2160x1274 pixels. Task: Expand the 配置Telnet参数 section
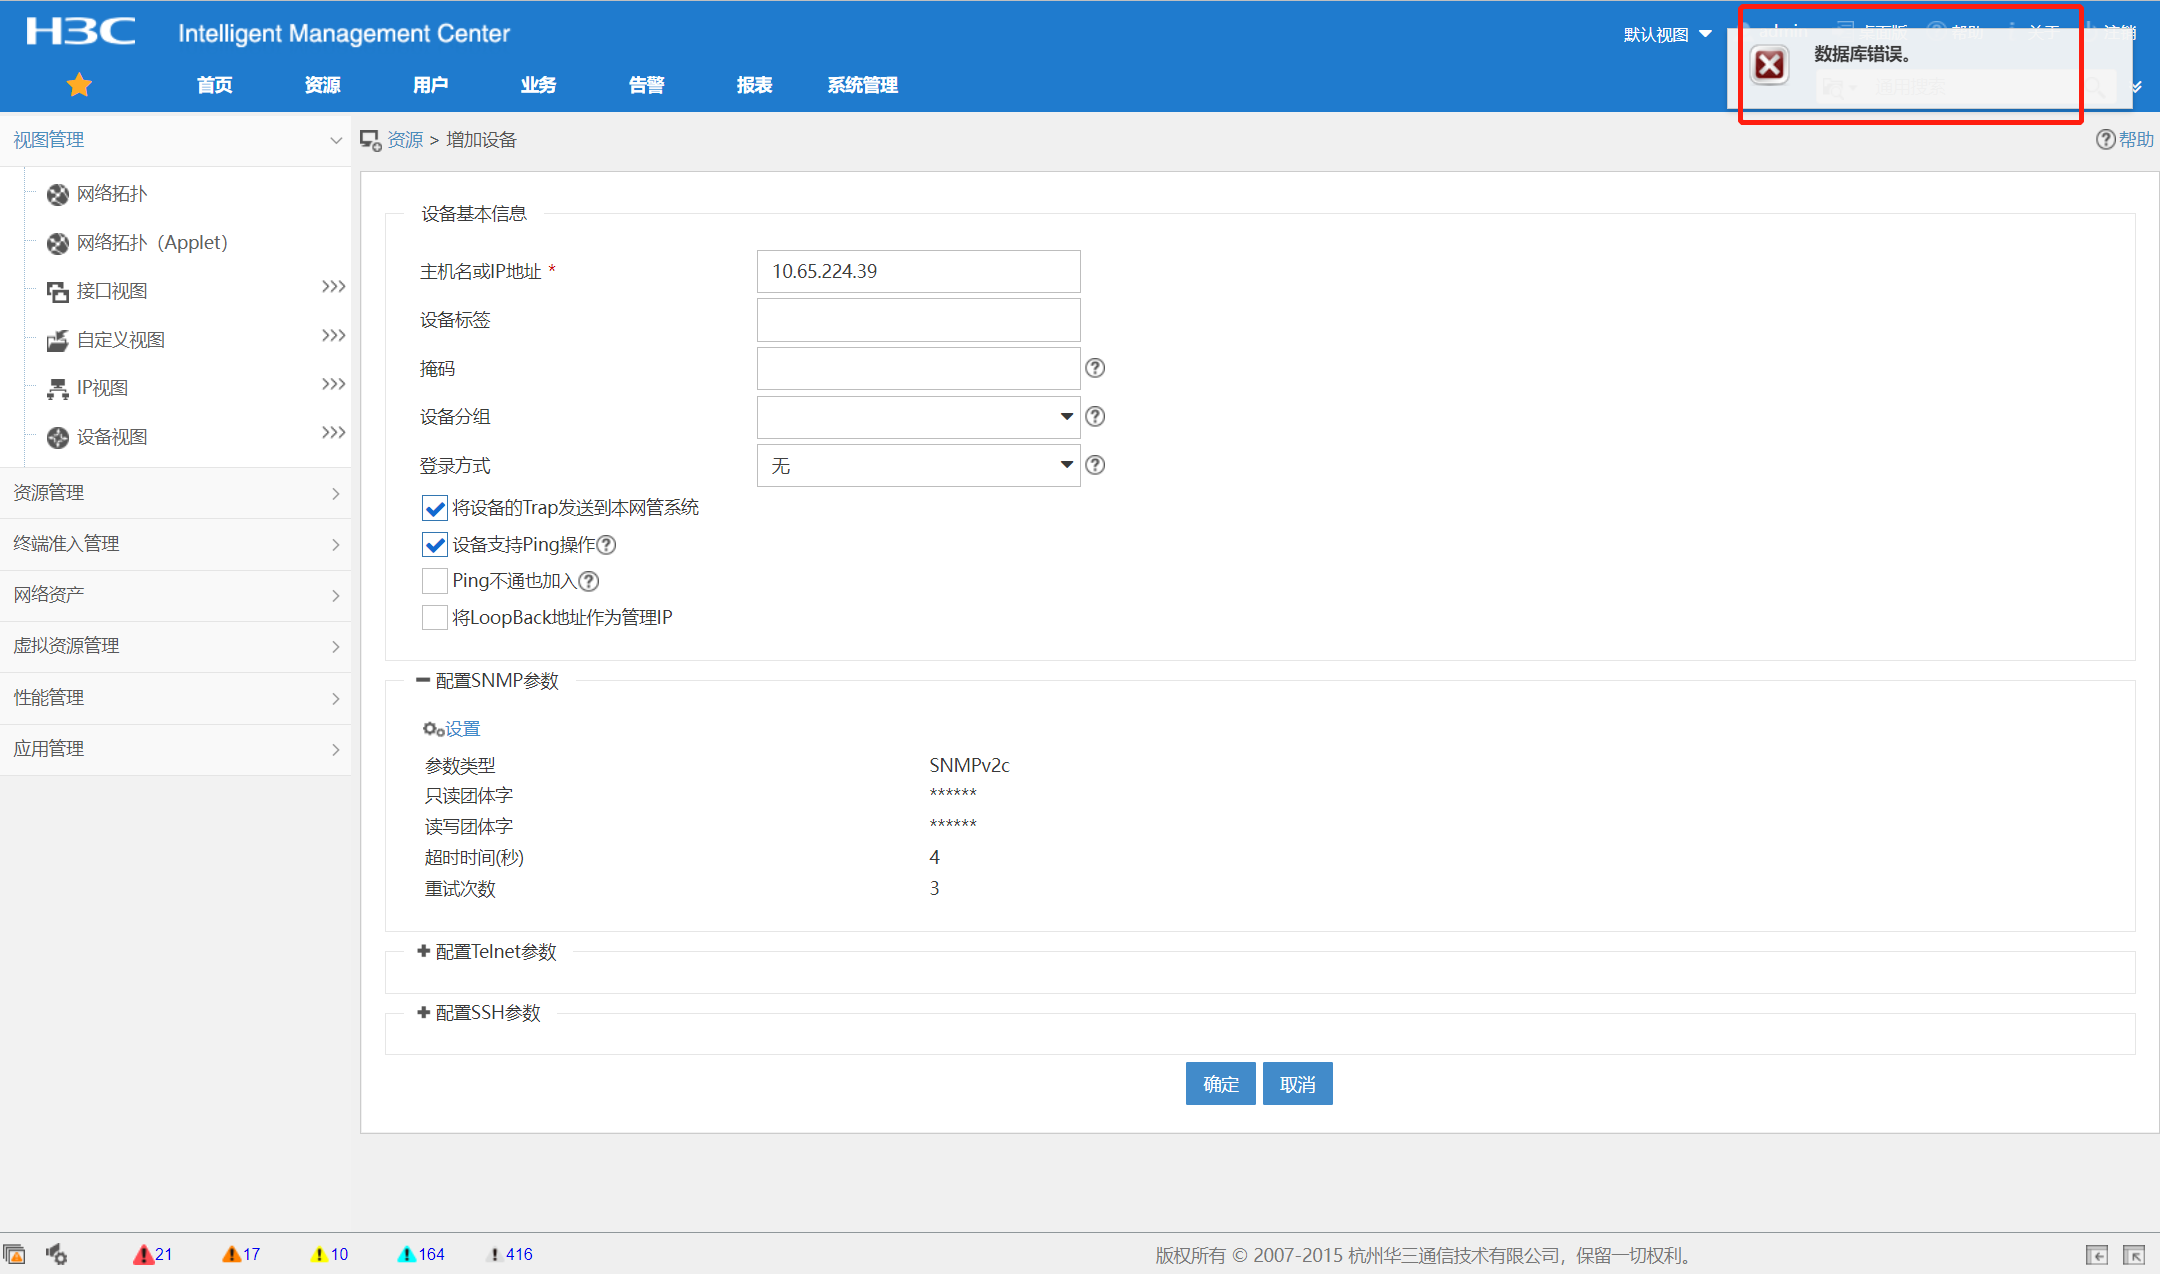424,952
